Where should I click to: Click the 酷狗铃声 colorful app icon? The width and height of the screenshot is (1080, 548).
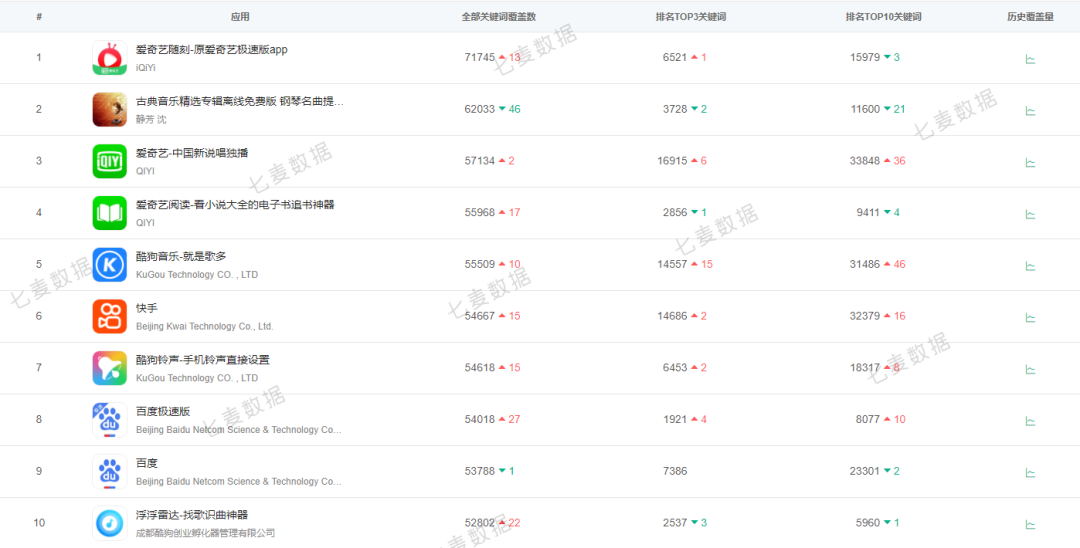(x=110, y=368)
